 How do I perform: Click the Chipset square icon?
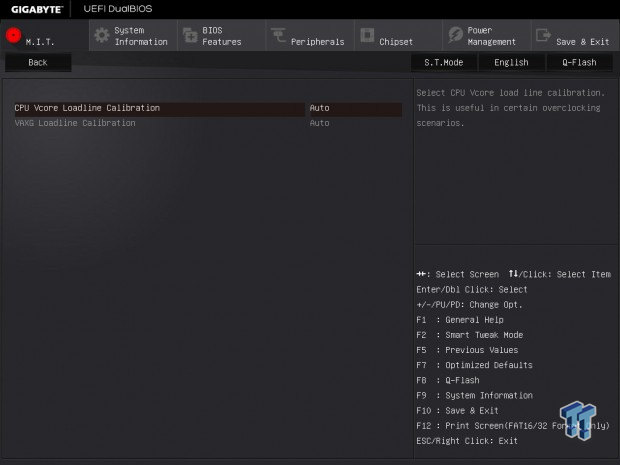pos(367,35)
